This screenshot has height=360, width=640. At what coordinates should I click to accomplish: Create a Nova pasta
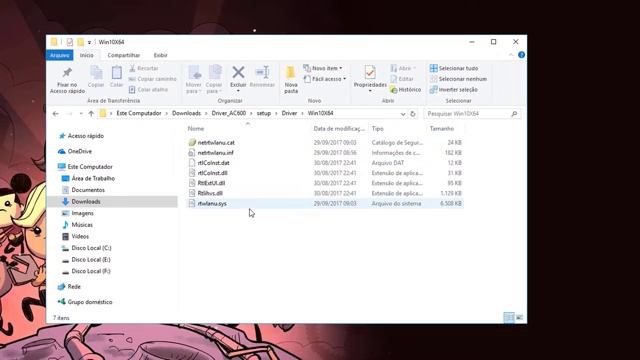click(x=291, y=79)
